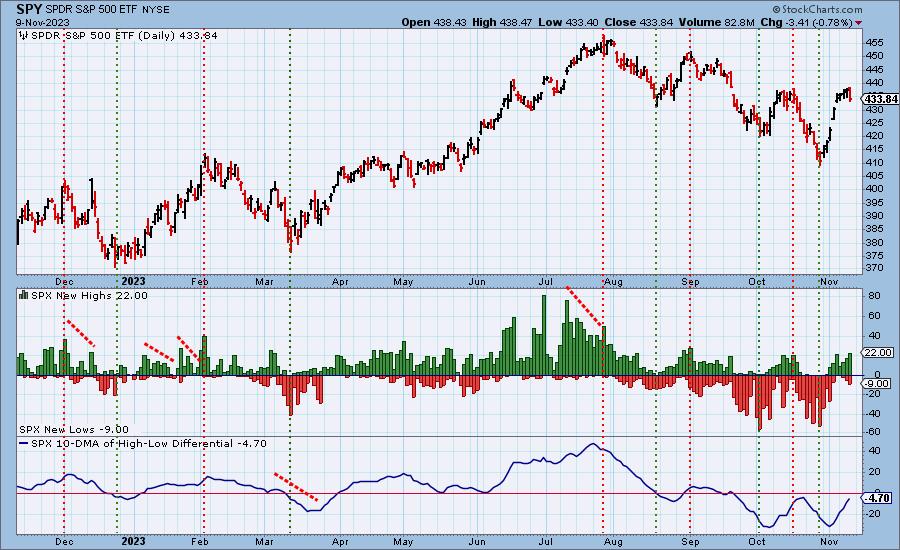Click the 433.84 last-price tag on price axis
Viewport: 900px width, 550px height.
(x=881, y=99)
